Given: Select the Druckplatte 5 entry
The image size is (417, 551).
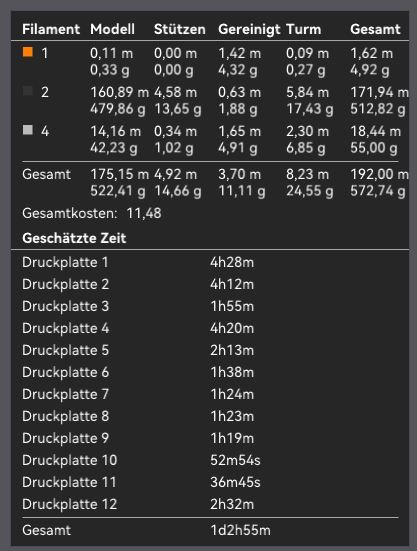Looking at the screenshot, I should (x=210, y=350).
